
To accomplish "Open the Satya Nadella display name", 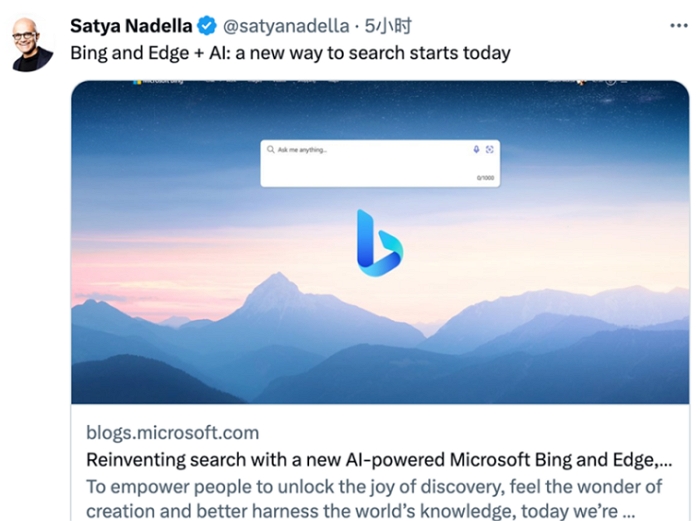I will 131,24.
